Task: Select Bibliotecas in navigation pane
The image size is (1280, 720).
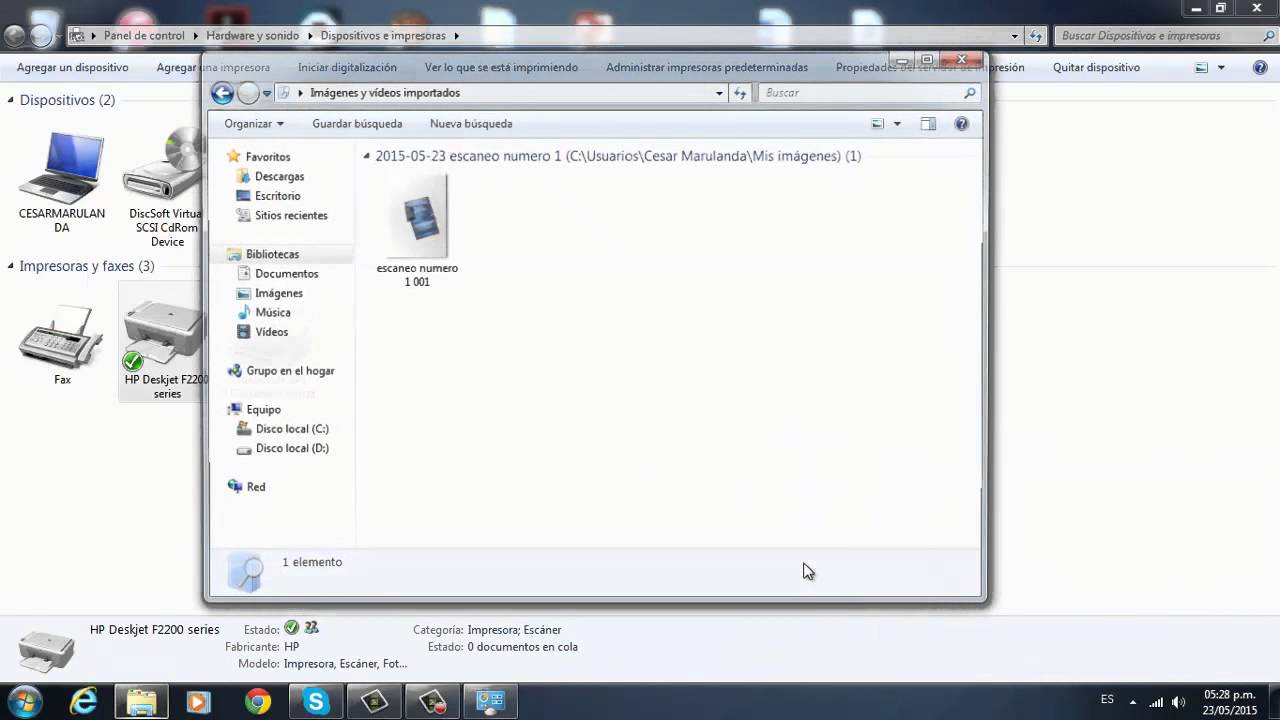Action: [x=272, y=254]
